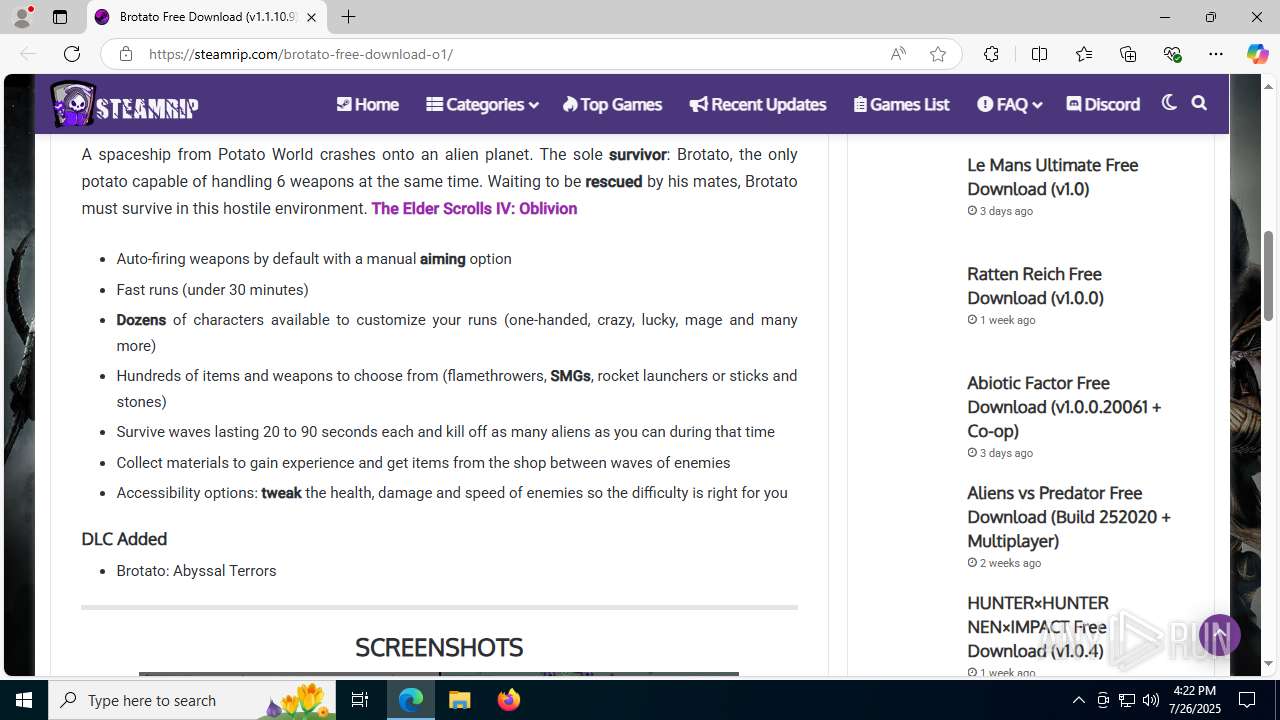Click the taskbar search box

[x=192, y=700]
